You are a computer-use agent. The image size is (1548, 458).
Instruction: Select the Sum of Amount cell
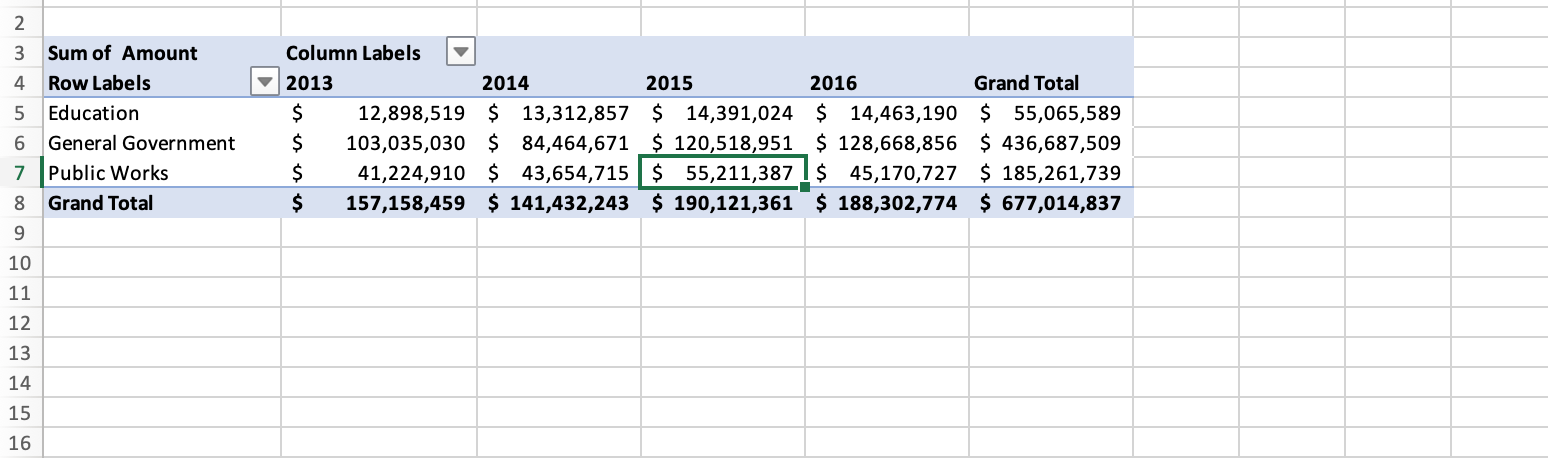pyautogui.click(x=161, y=53)
